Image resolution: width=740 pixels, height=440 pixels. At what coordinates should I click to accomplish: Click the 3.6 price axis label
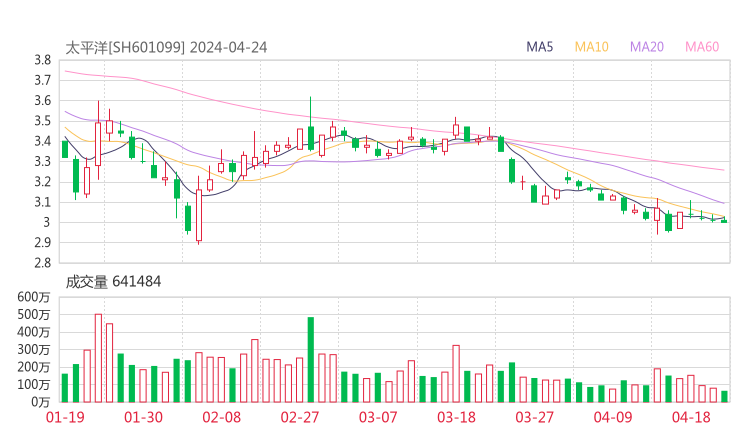(x=42, y=101)
